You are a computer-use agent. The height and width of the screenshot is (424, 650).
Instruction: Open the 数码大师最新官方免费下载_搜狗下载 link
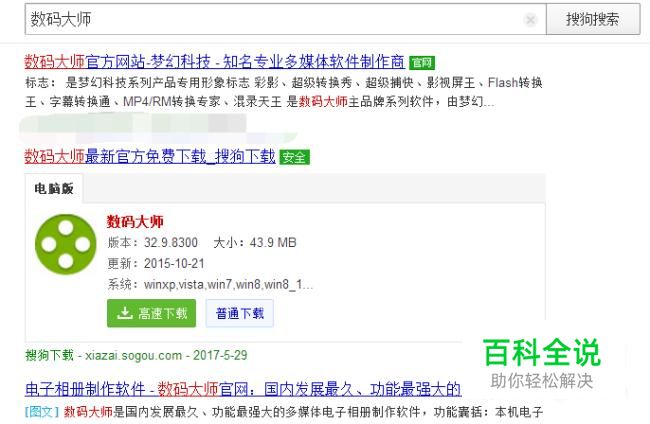[150, 156]
